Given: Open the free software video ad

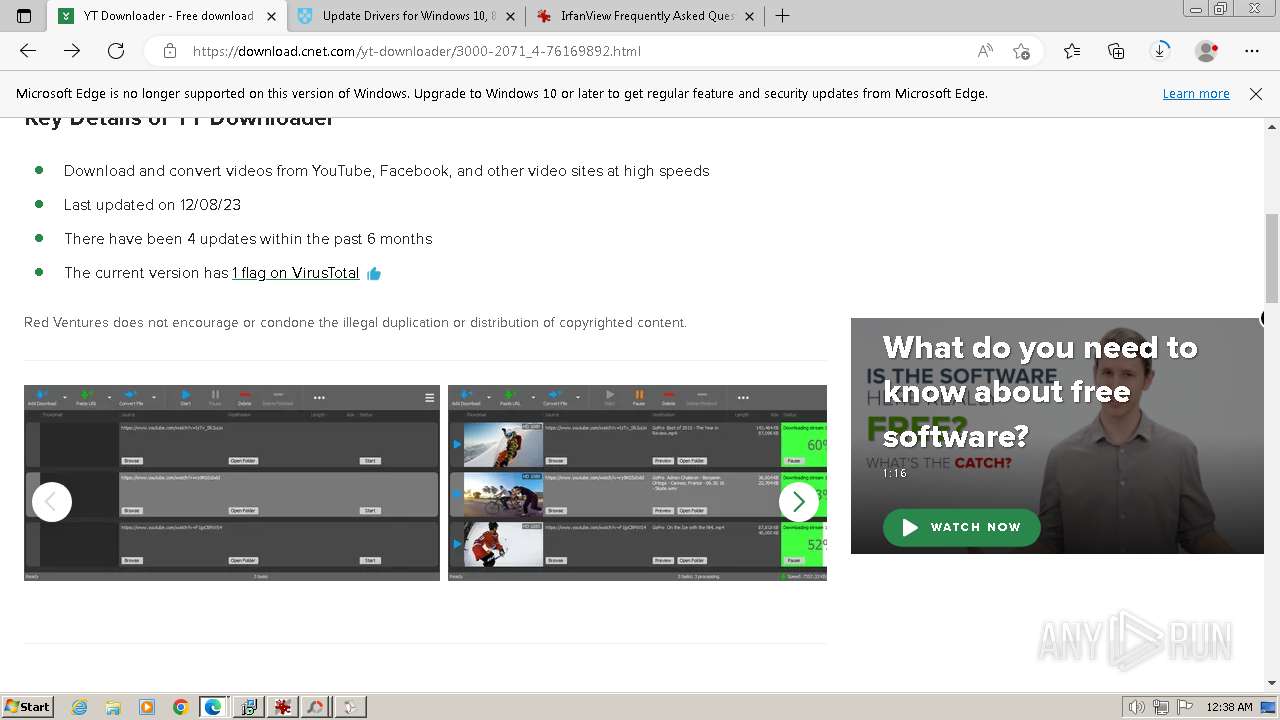Looking at the screenshot, I should (1057, 436).
